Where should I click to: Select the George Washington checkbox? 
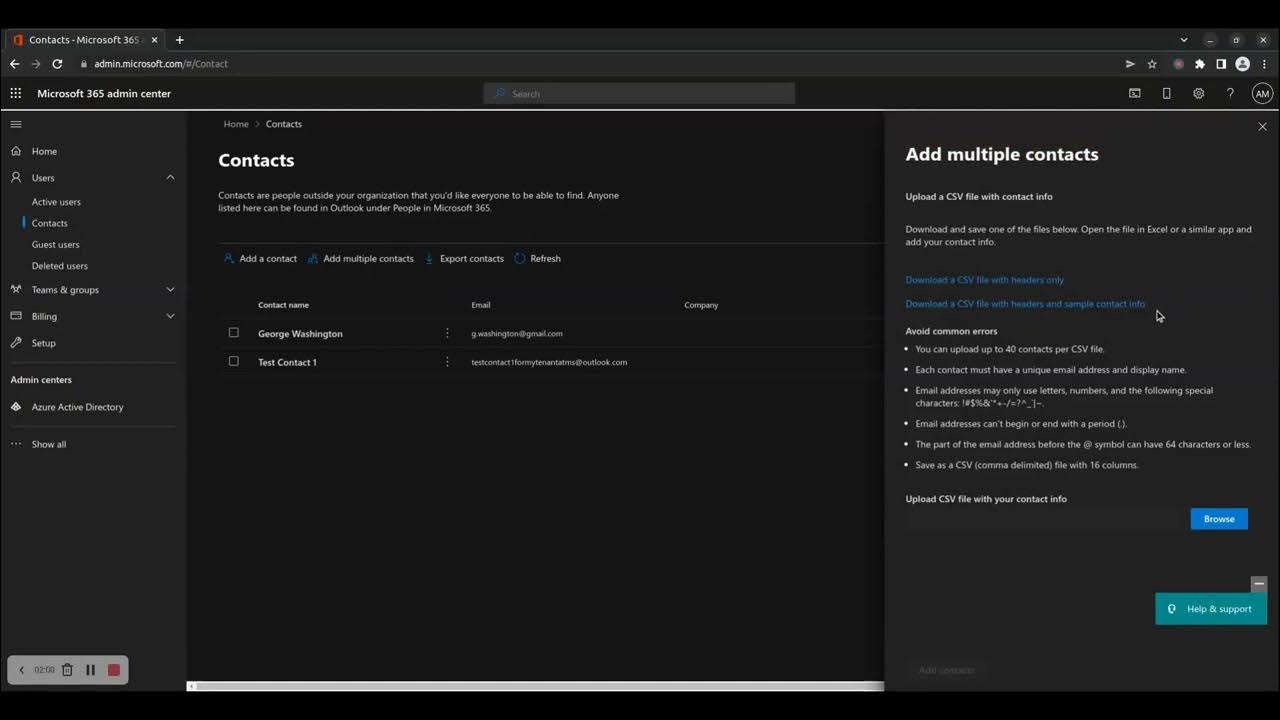tap(233, 332)
